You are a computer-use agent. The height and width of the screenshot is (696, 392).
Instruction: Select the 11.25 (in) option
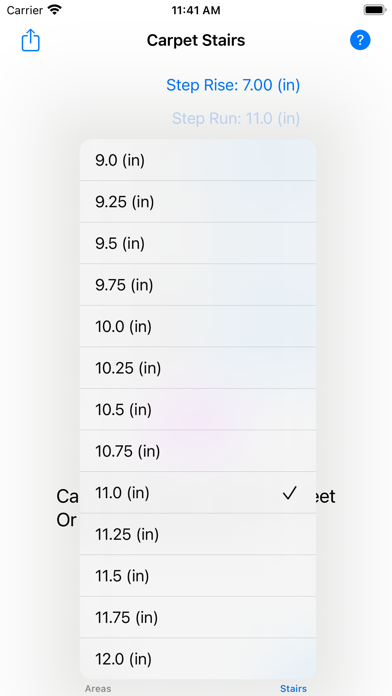198,534
